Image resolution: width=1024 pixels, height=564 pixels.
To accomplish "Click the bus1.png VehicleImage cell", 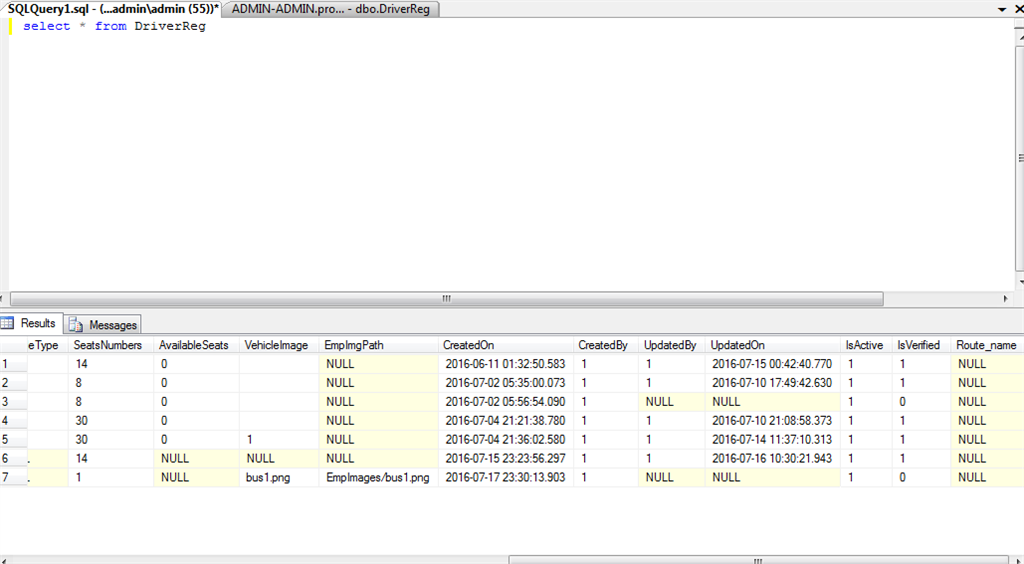I will [280, 477].
